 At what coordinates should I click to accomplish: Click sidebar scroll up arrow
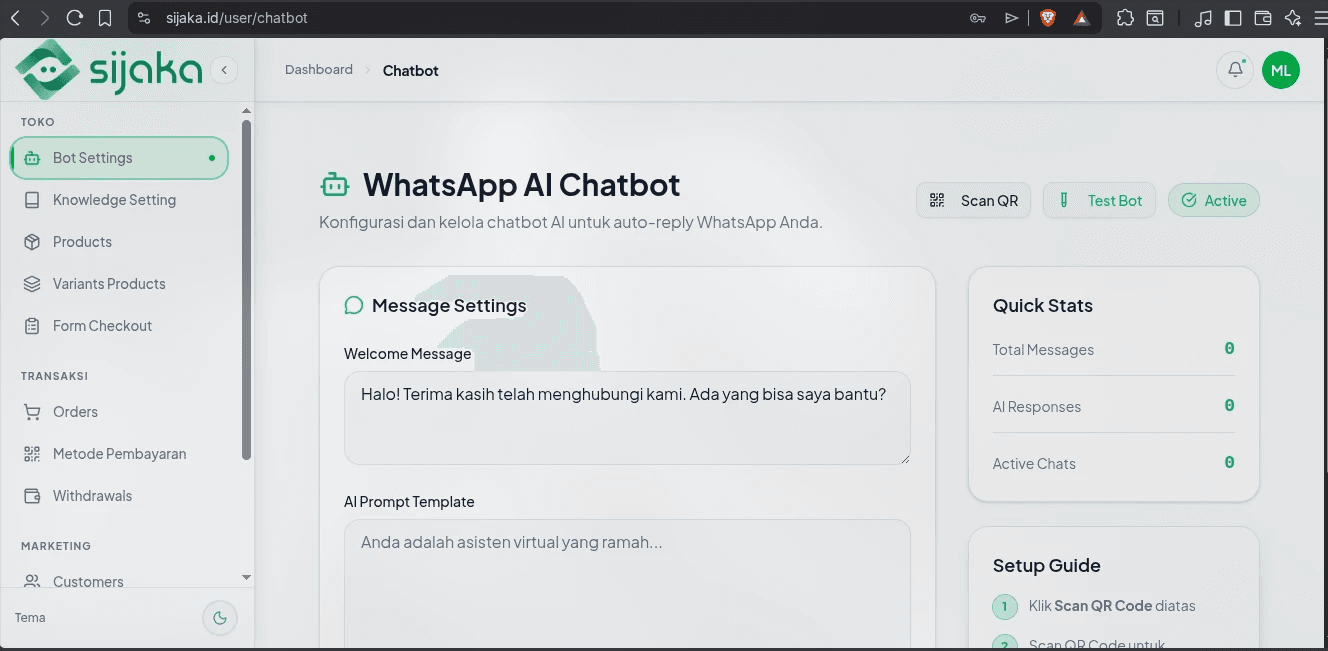[x=247, y=112]
